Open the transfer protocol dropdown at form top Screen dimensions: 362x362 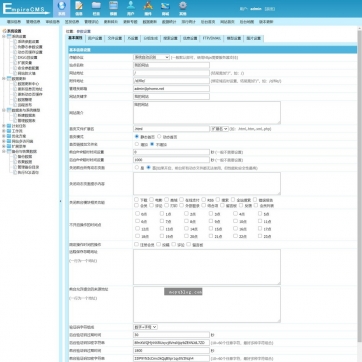tap(151, 57)
